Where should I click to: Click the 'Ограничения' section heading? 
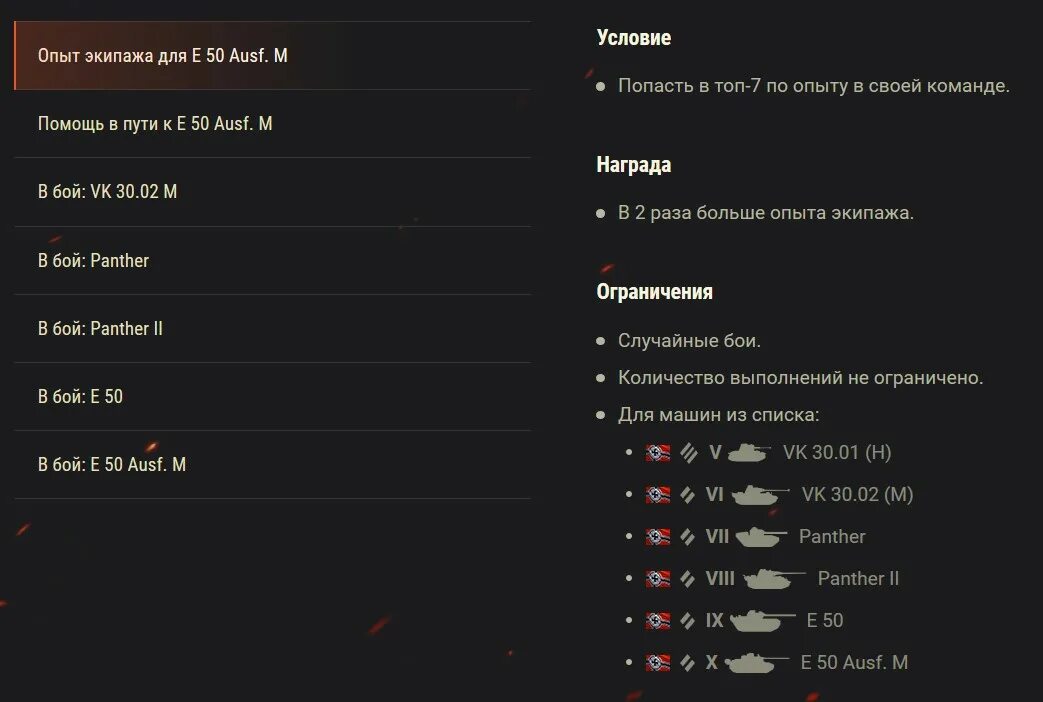654,292
